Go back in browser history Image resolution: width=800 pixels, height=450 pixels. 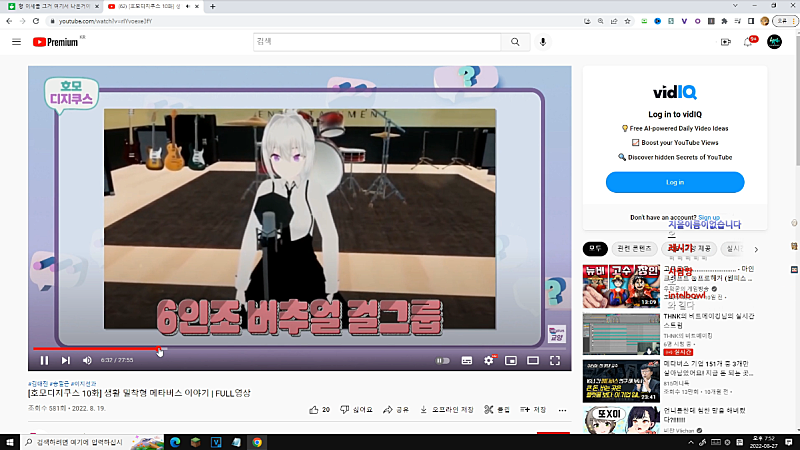point(9,21)
